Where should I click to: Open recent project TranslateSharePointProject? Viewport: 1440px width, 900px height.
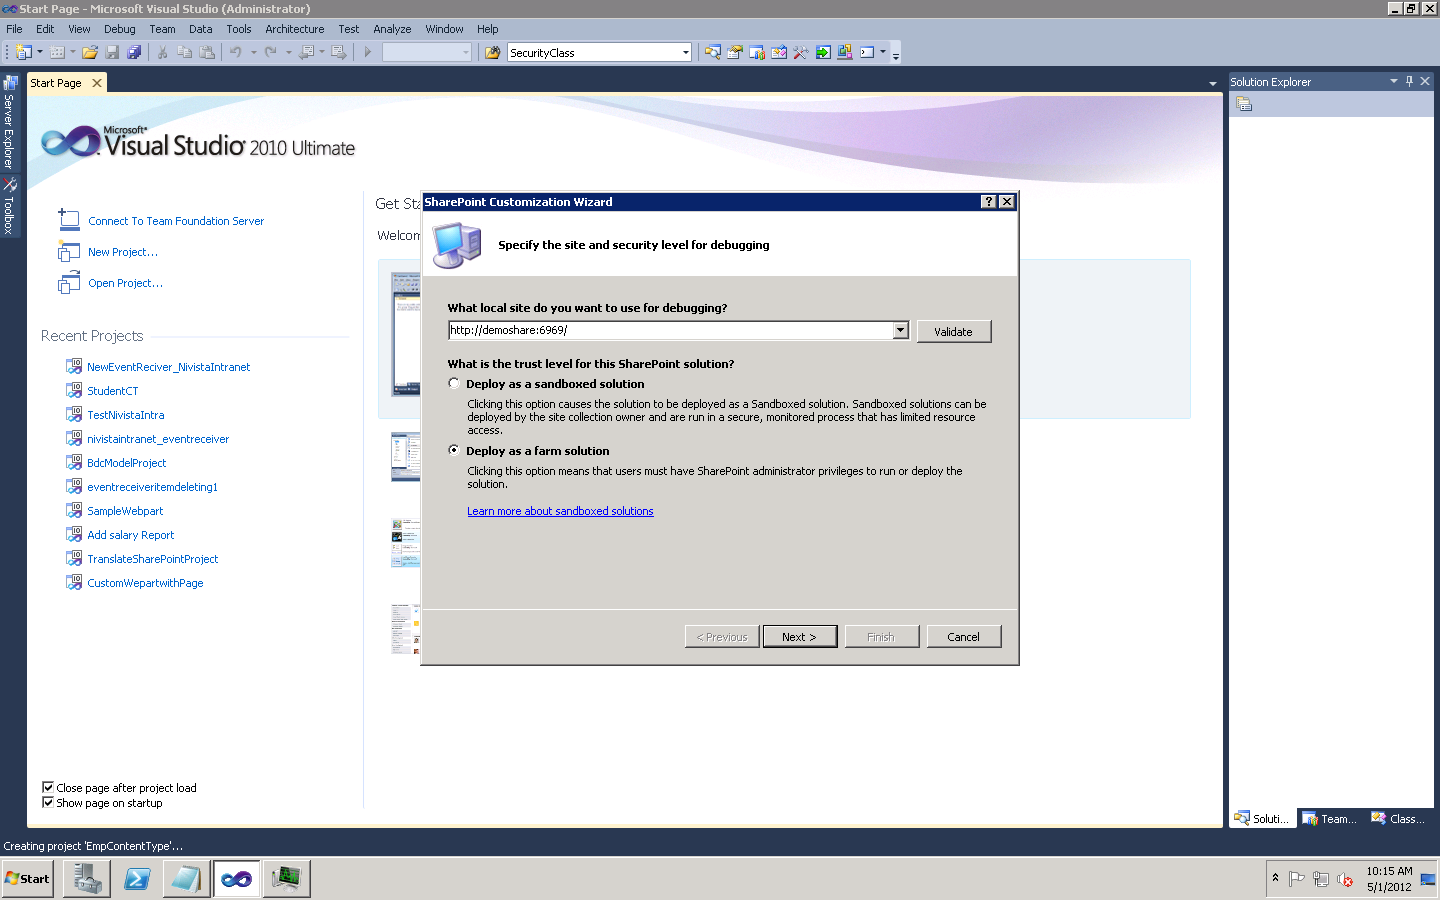pyautogui.click(x=153, y=559)
